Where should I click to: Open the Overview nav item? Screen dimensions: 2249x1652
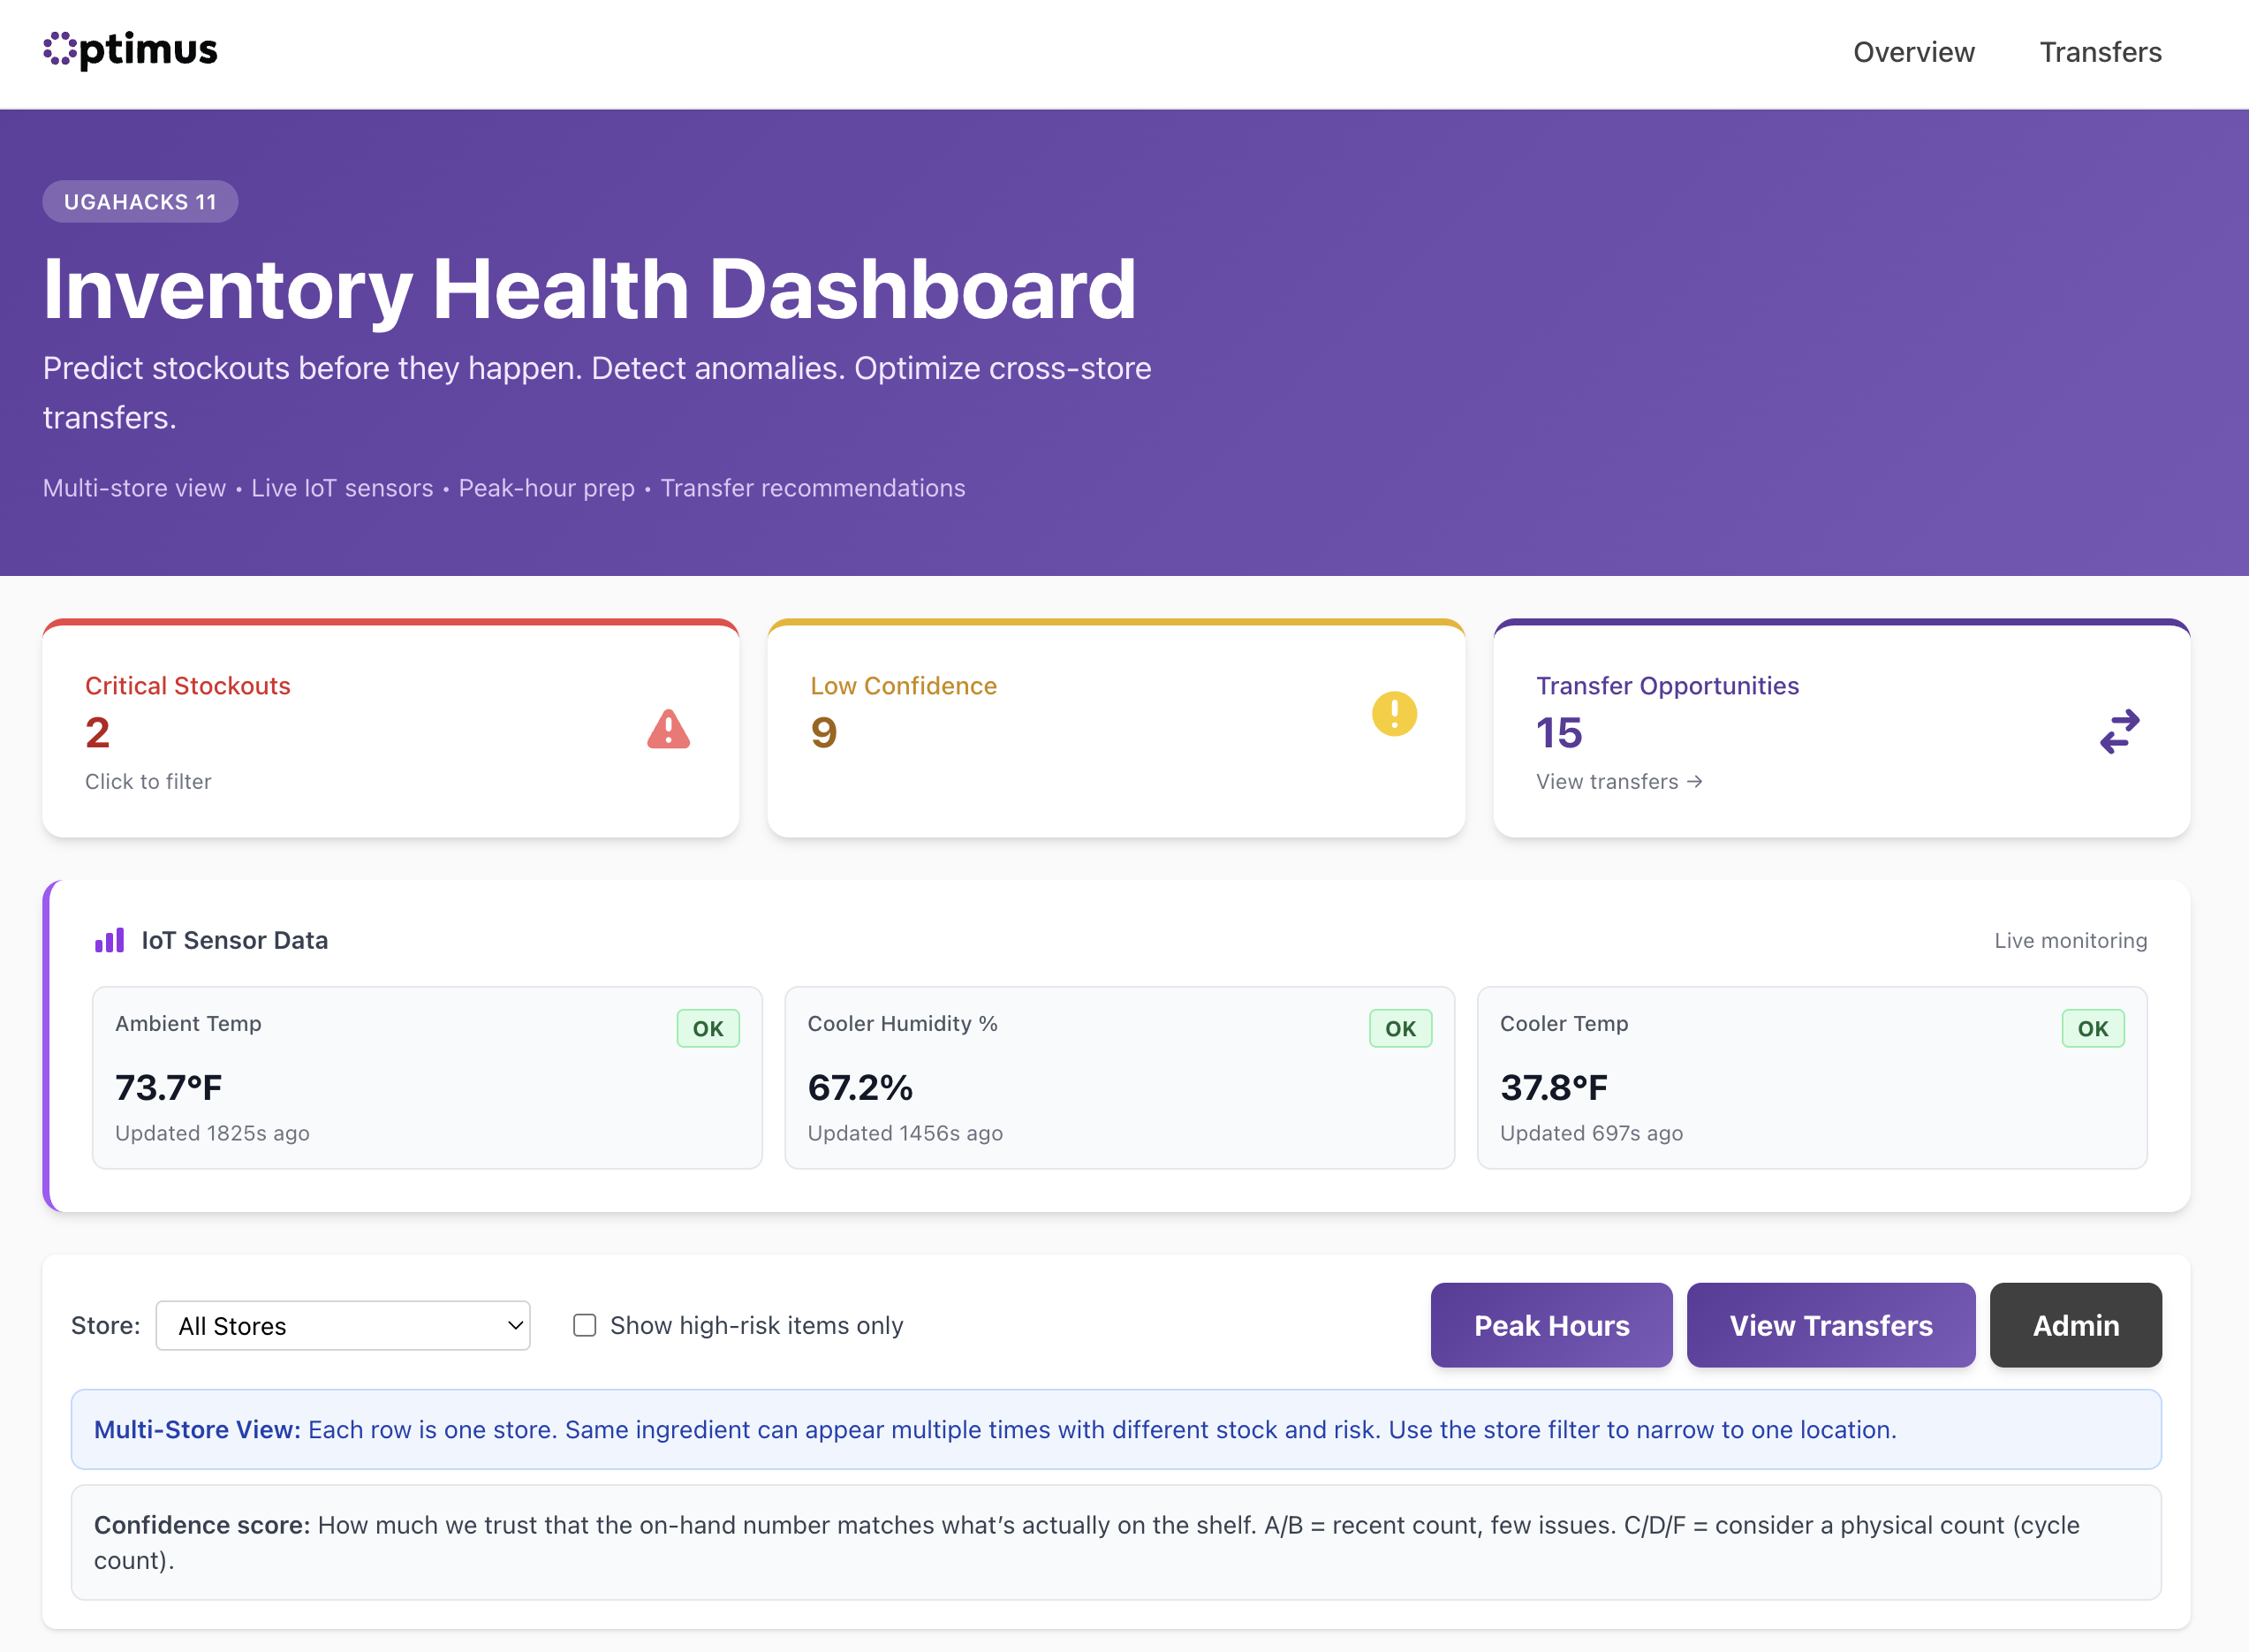click(x=1913, y=52)
